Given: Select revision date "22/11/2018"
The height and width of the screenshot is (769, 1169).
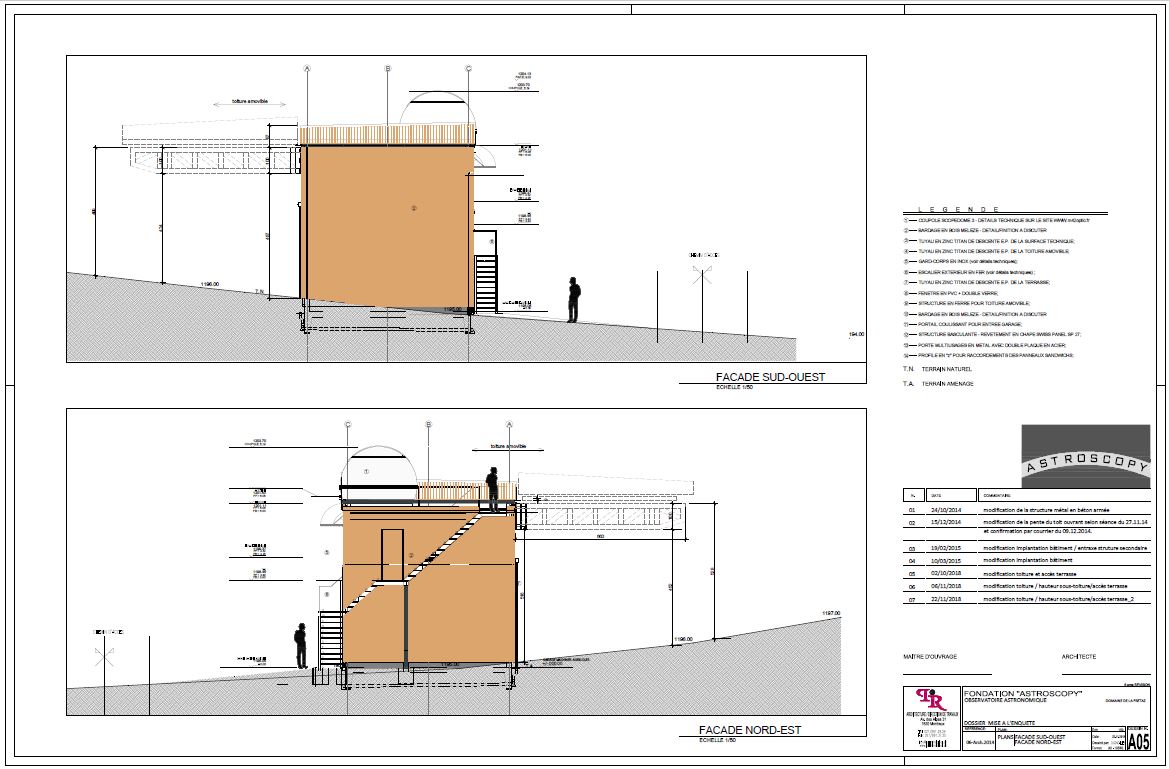Looking at the screenshot, I should pos(945,599).
